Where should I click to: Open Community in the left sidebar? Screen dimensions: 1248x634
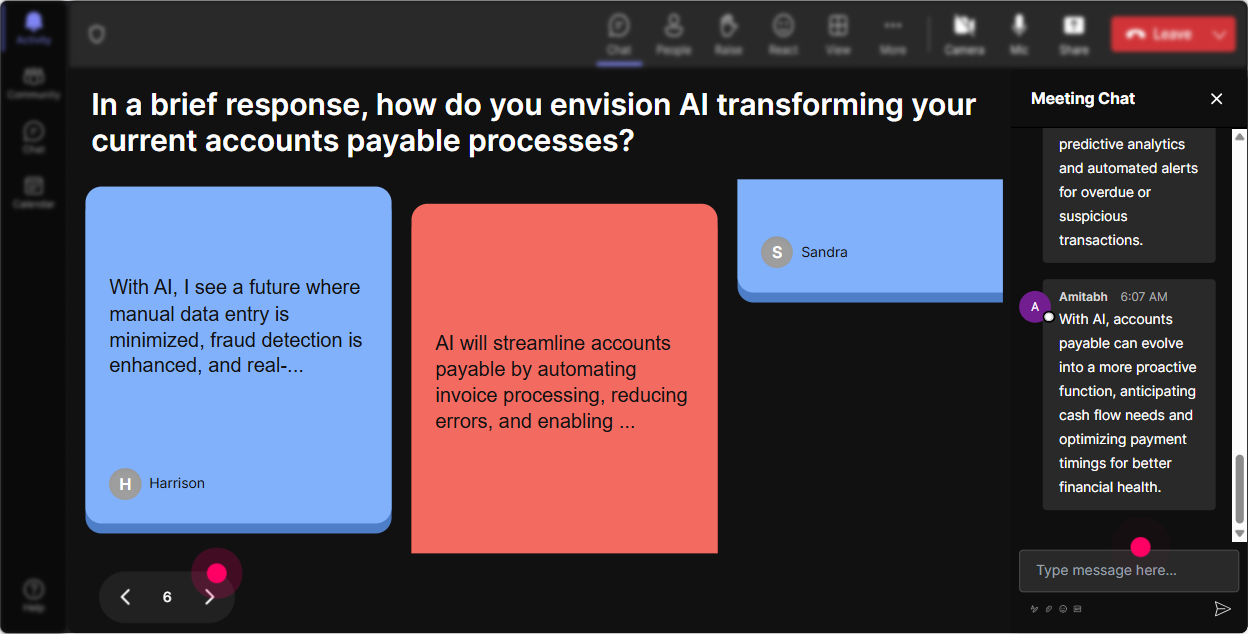(34, 84)
